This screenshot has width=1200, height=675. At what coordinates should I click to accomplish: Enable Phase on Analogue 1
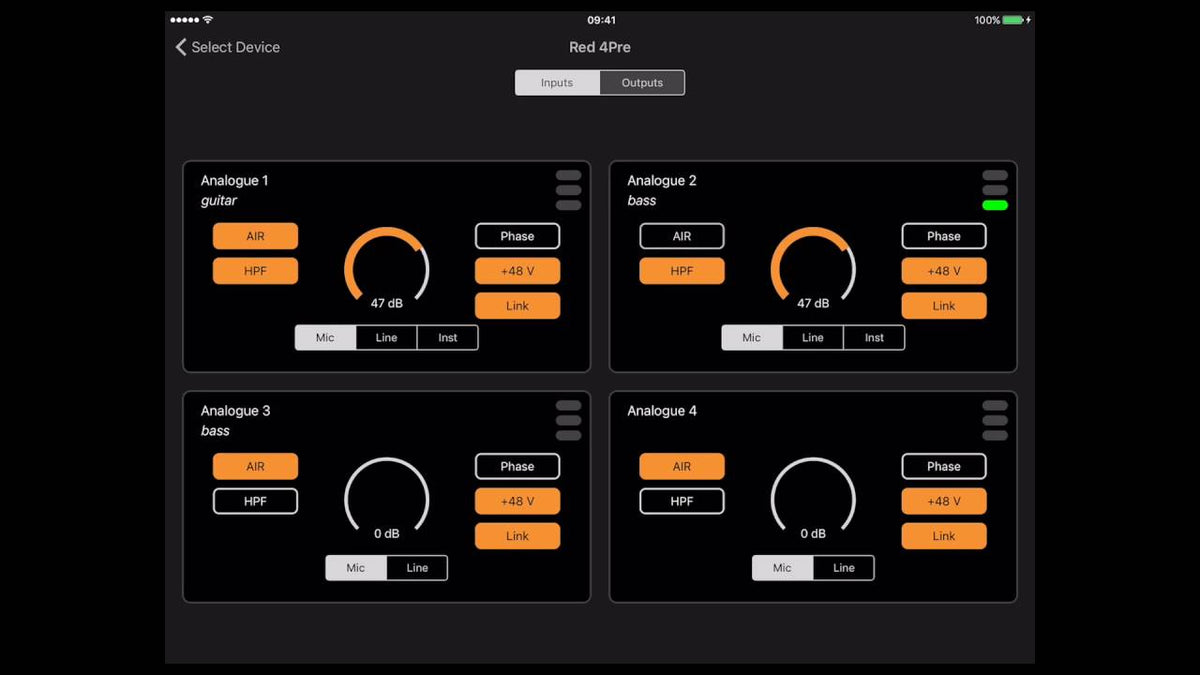pos(517,236)
